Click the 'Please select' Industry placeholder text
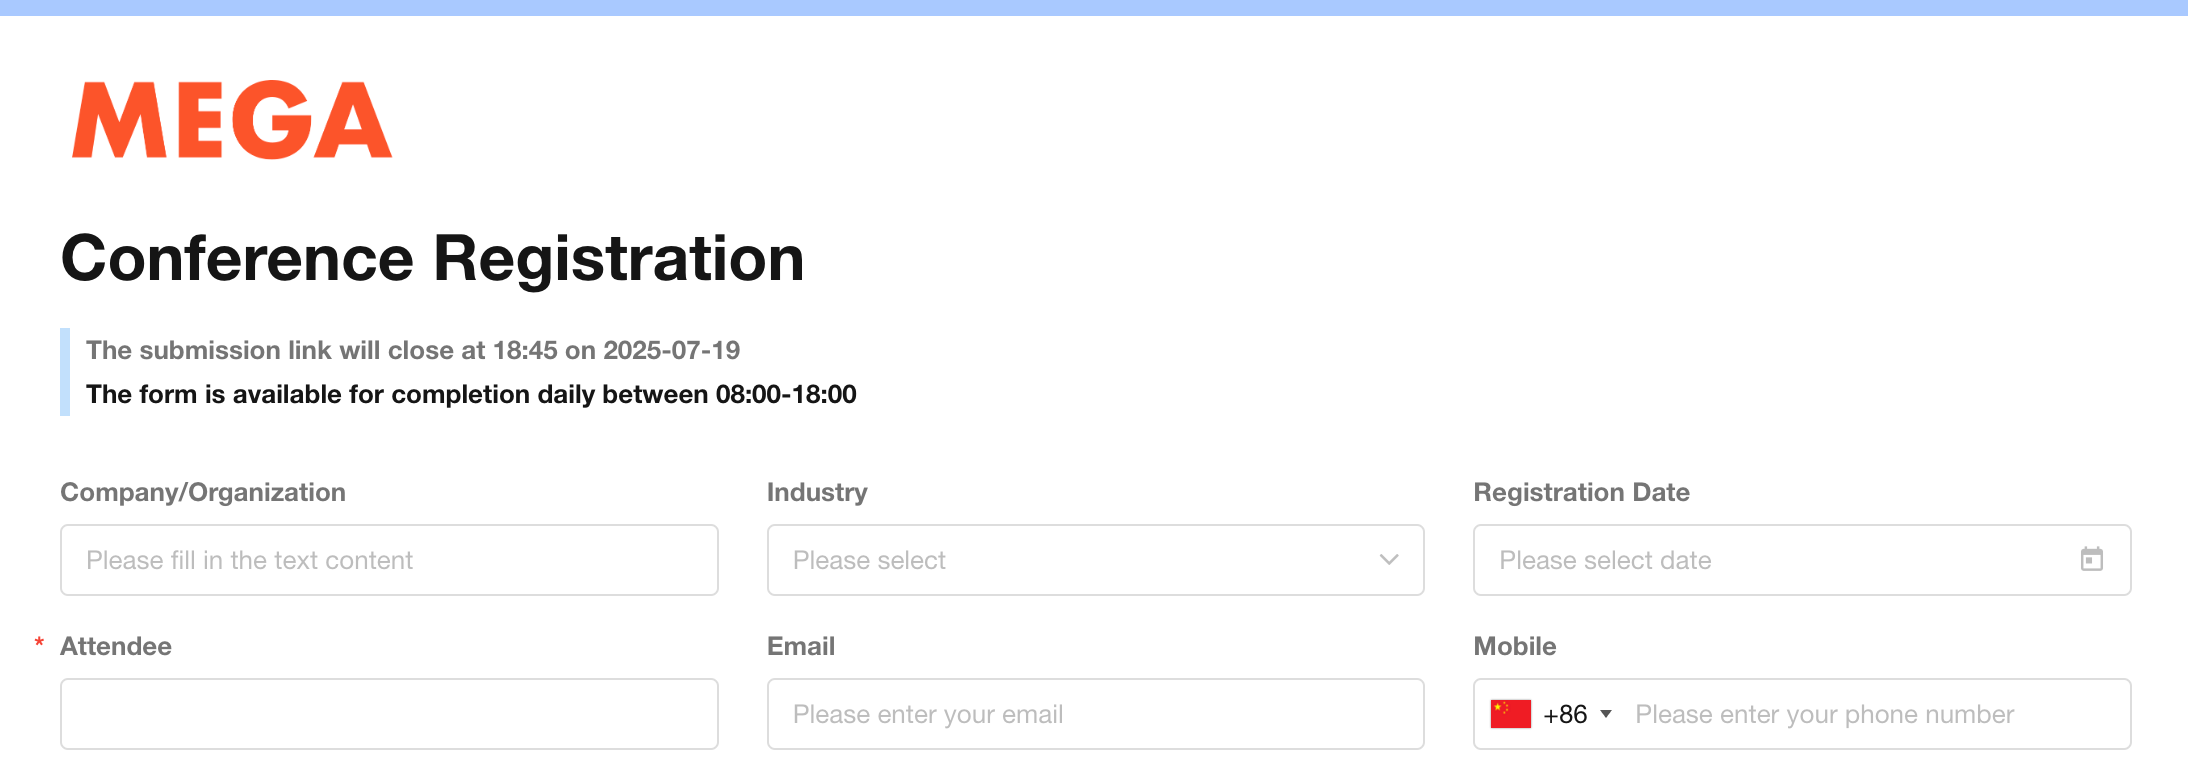2188x768 pixels. (x=869, y=560)
